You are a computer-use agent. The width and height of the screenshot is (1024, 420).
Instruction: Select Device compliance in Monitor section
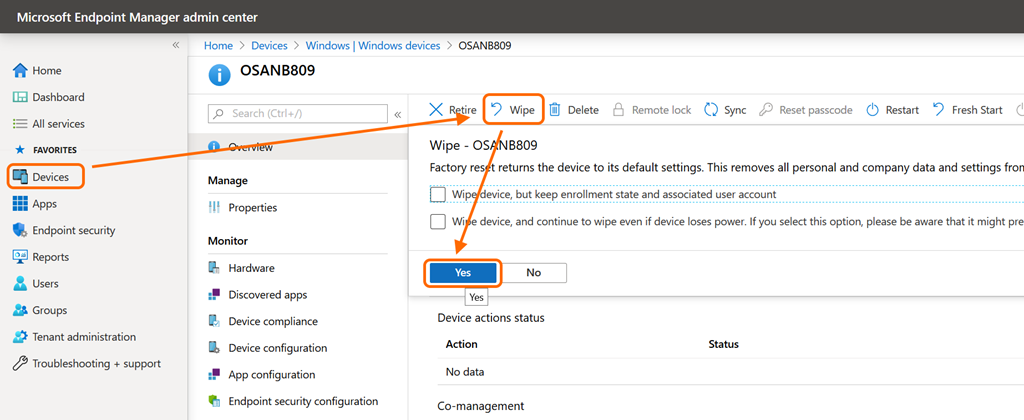click(272, 322)
